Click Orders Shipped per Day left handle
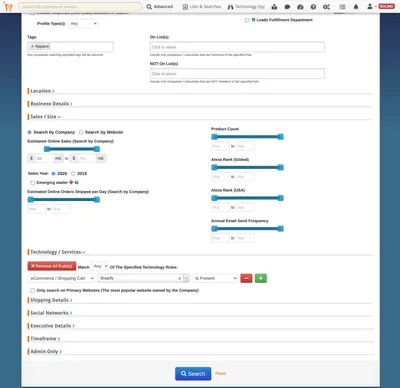 (31, 200)
